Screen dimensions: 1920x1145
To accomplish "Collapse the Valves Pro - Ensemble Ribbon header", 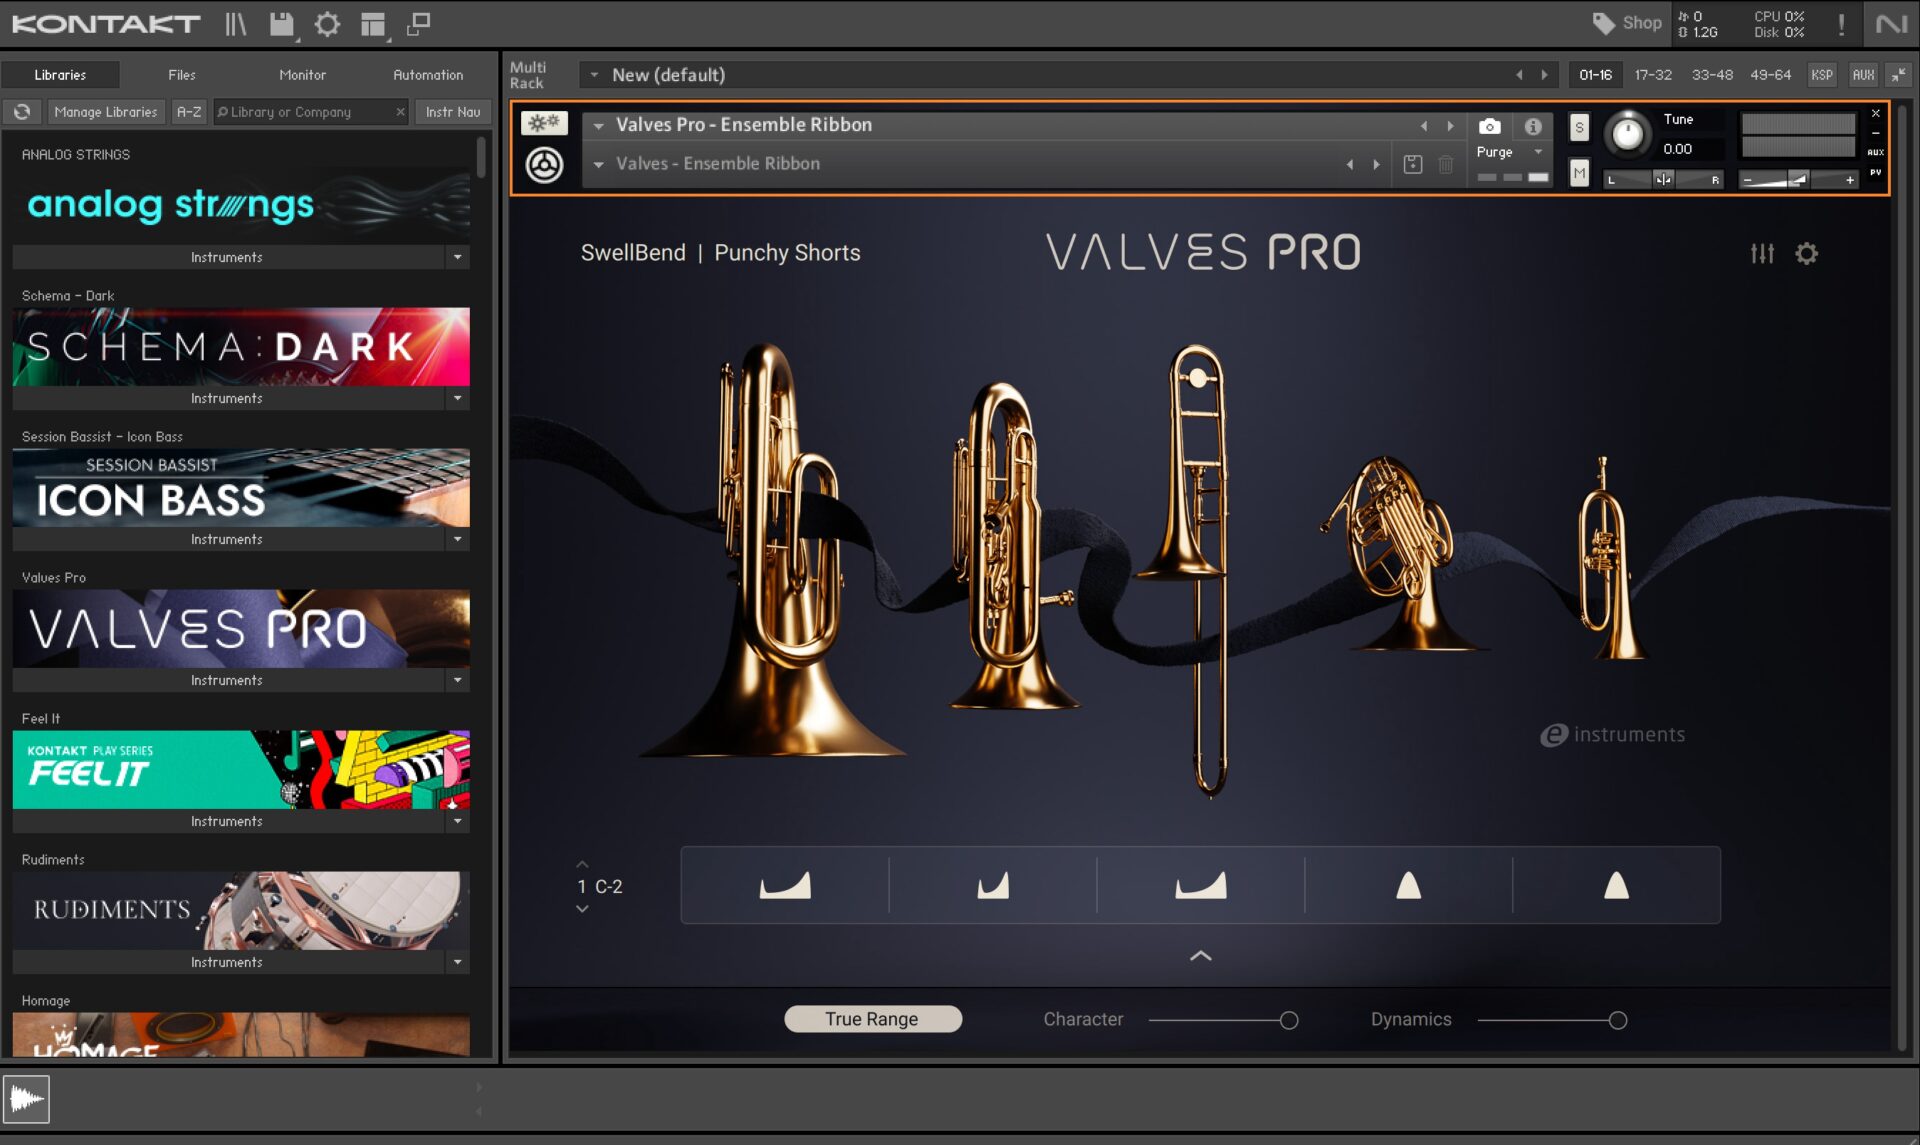I will [597, 125].
